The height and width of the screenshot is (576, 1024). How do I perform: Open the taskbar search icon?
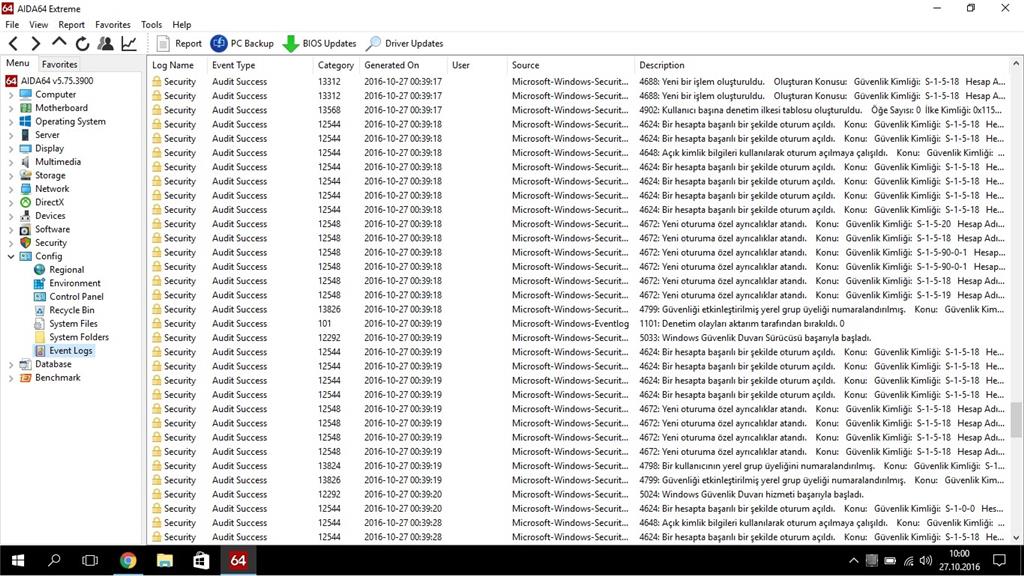pyautogui.click(x=54, y=560)
